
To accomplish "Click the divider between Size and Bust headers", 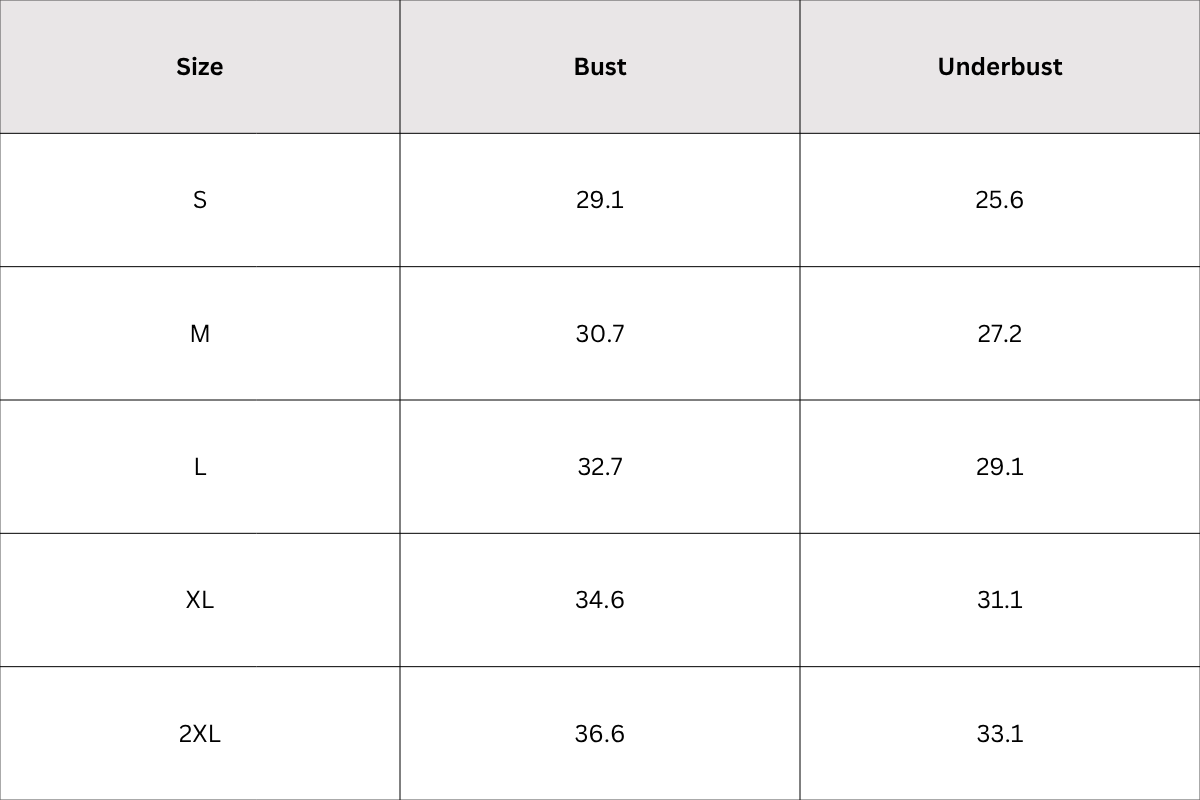I will coord(400,67).
